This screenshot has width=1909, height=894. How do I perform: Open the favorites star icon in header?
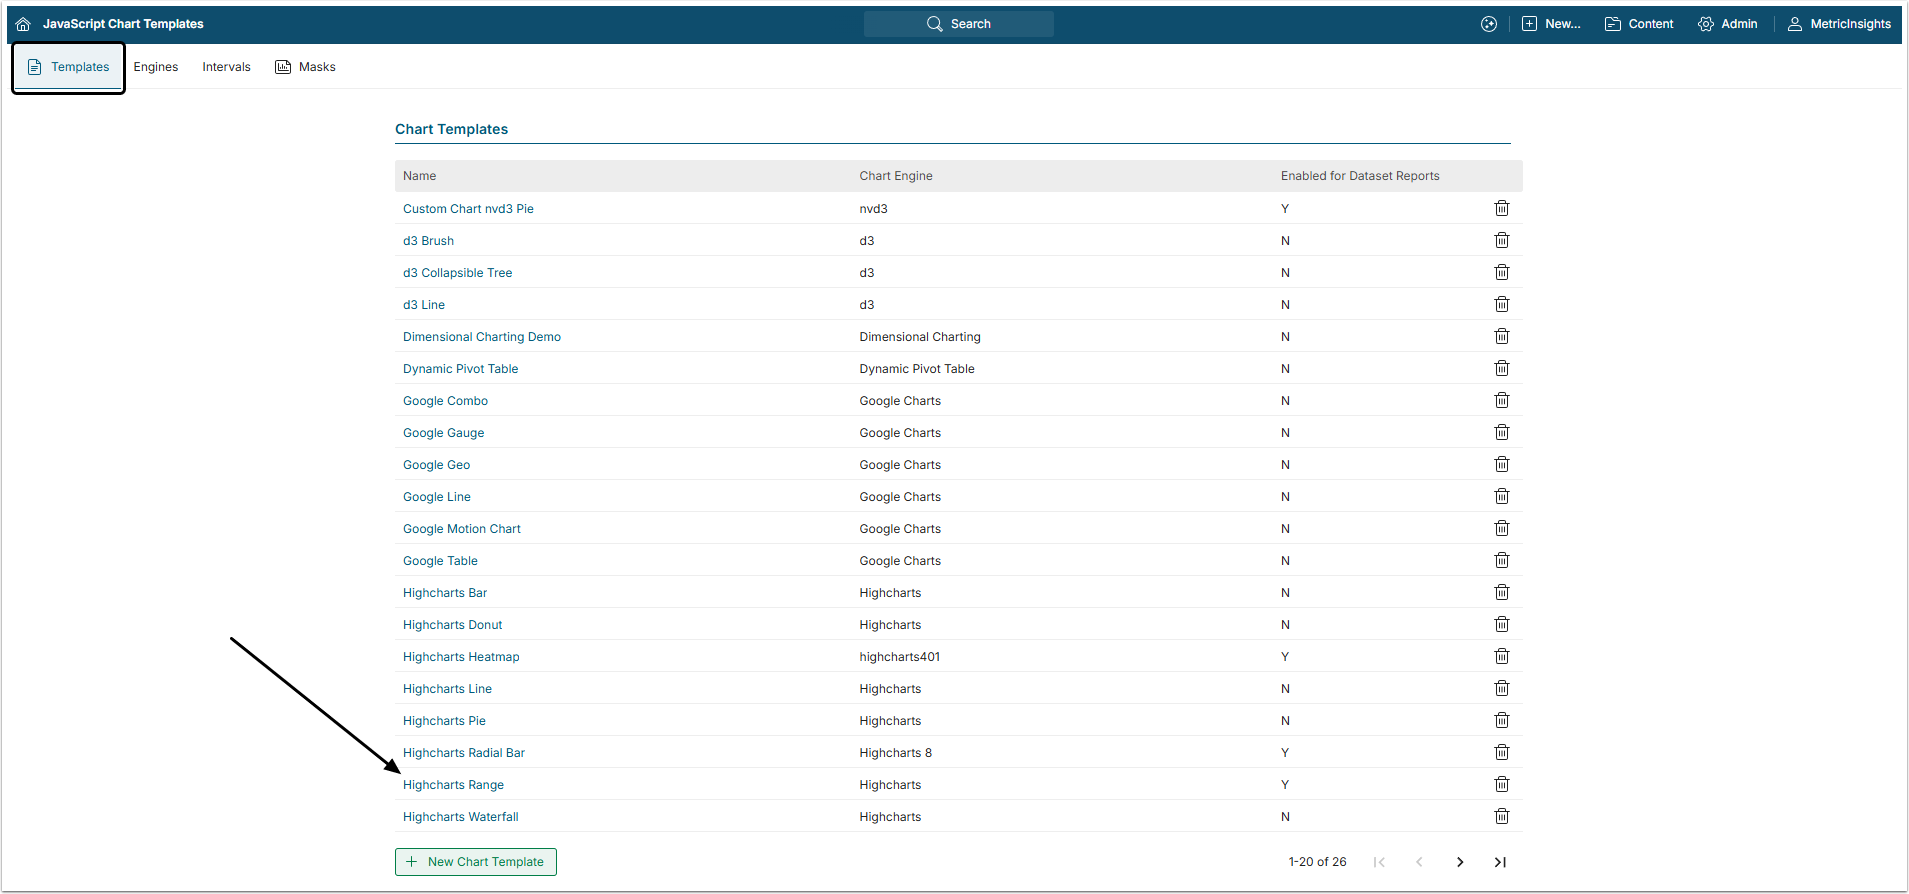pos(1488,24)
